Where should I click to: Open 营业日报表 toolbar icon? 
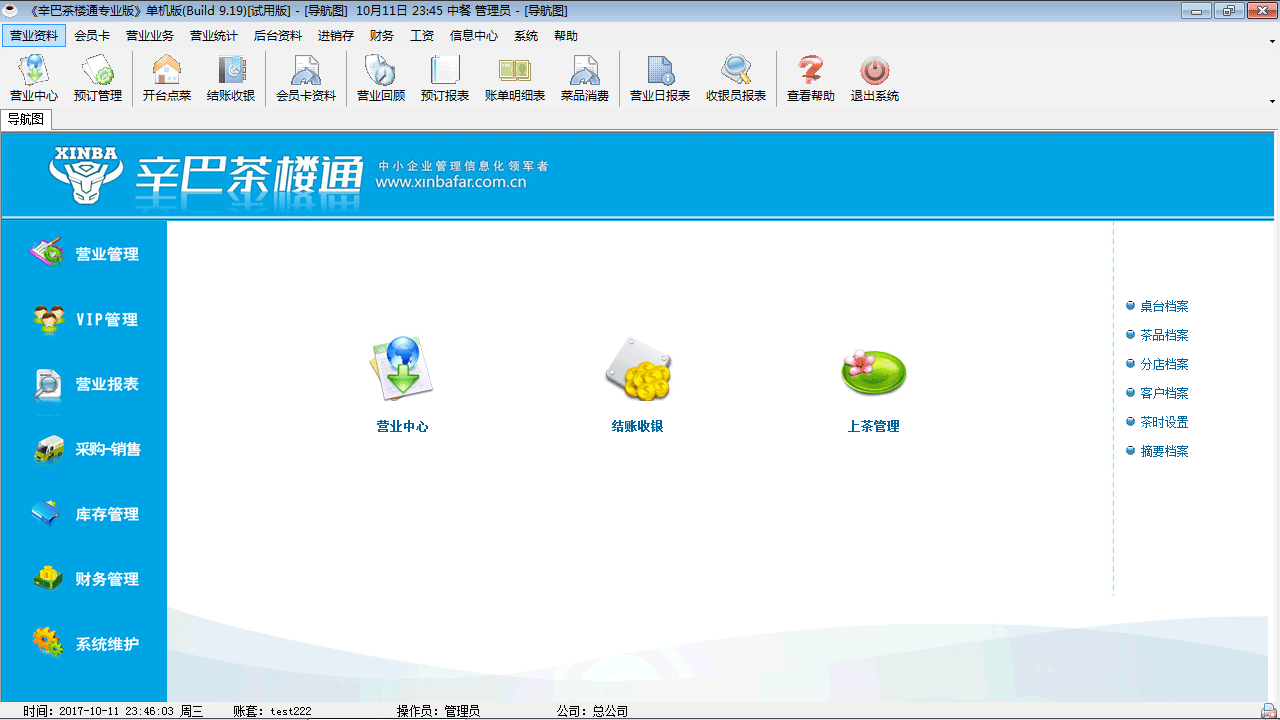659,79
